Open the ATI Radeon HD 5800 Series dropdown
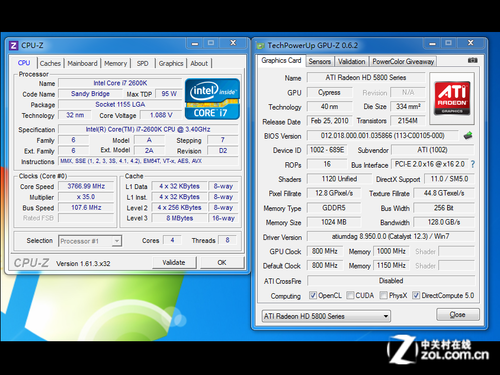The width and height of the screenshot is (500, 375). 326,316
